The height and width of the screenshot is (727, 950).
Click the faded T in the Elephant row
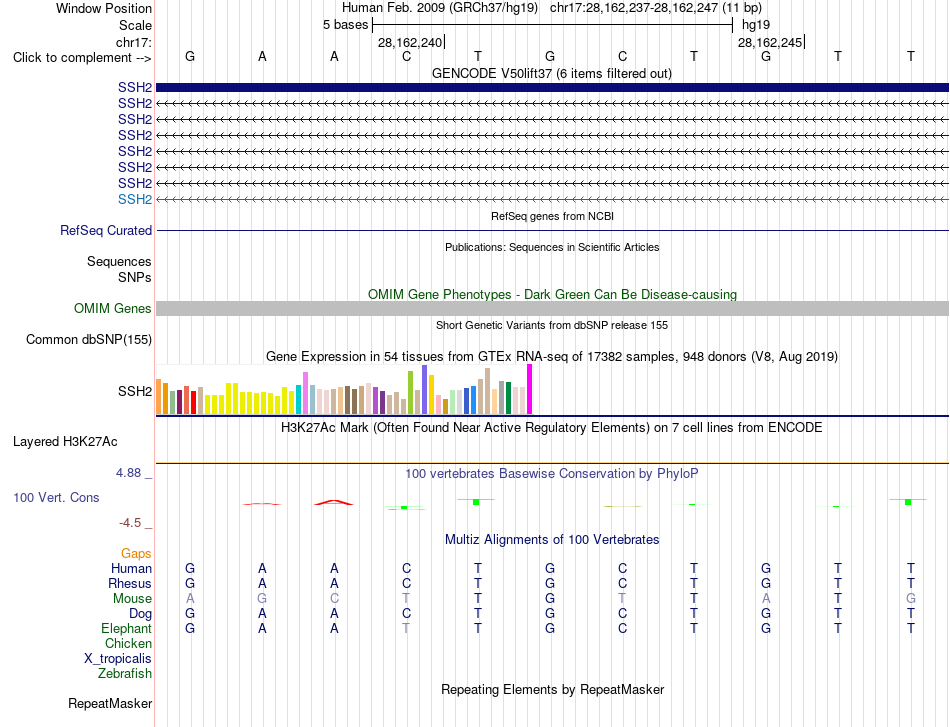click(406, 628)
